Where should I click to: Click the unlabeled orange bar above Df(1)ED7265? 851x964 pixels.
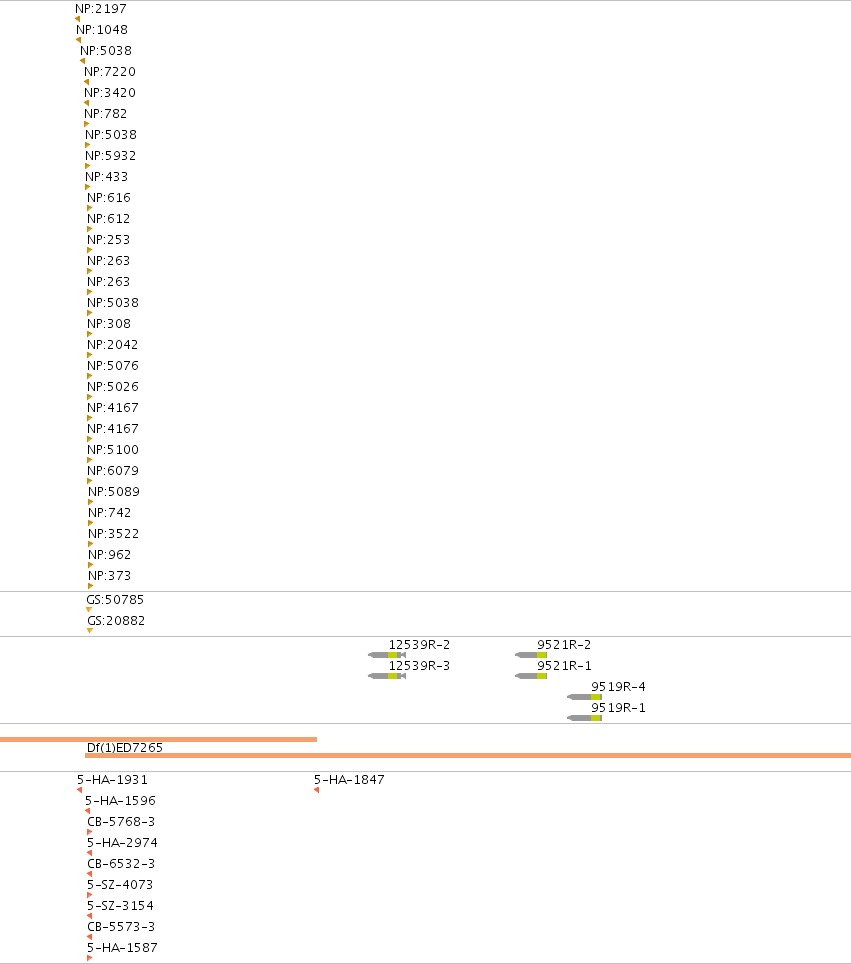(x=158, y=740)
